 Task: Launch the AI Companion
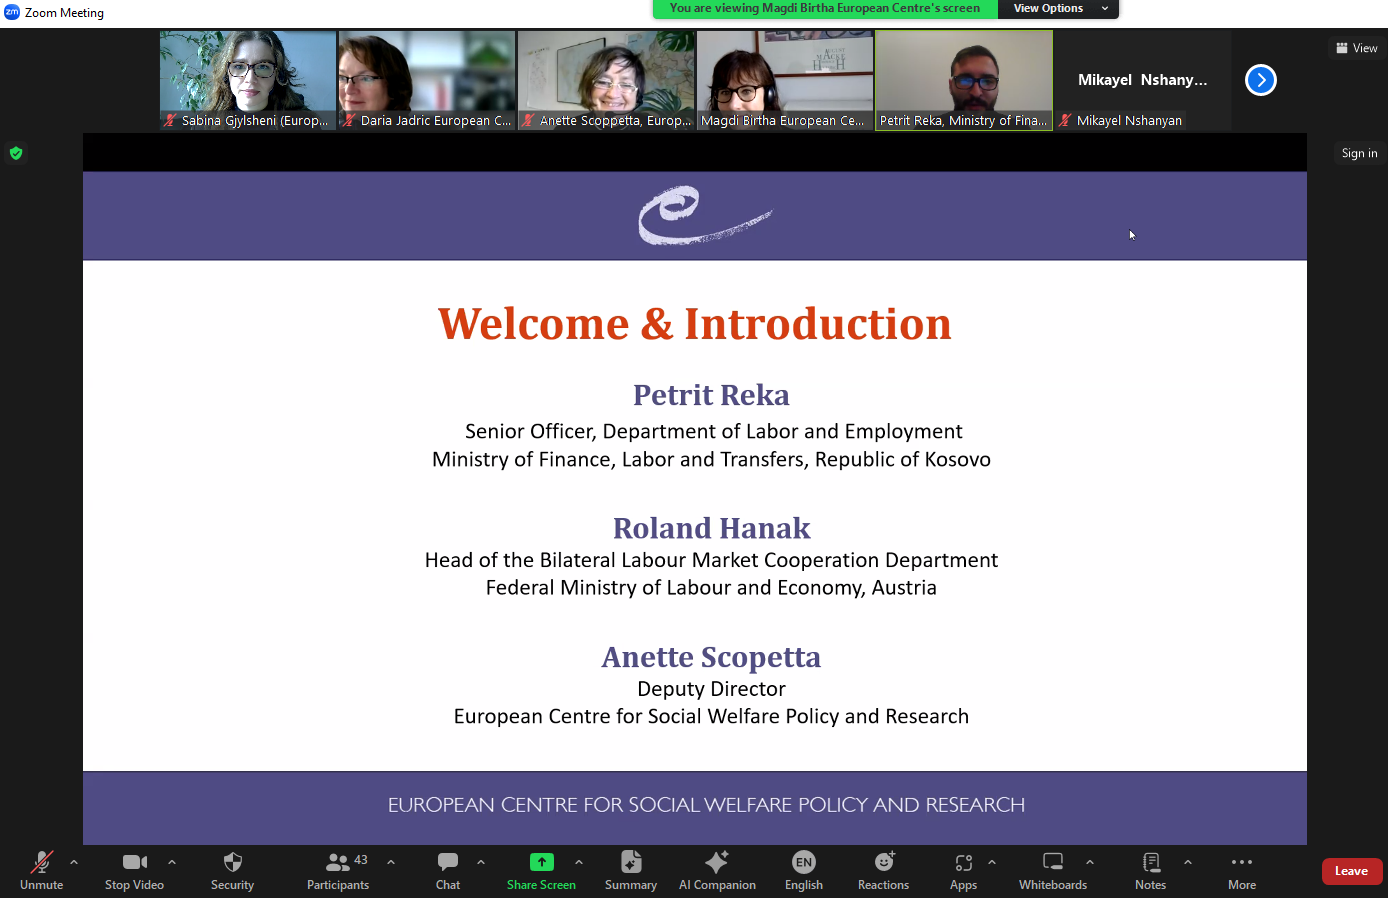click(x=717, y=869)
